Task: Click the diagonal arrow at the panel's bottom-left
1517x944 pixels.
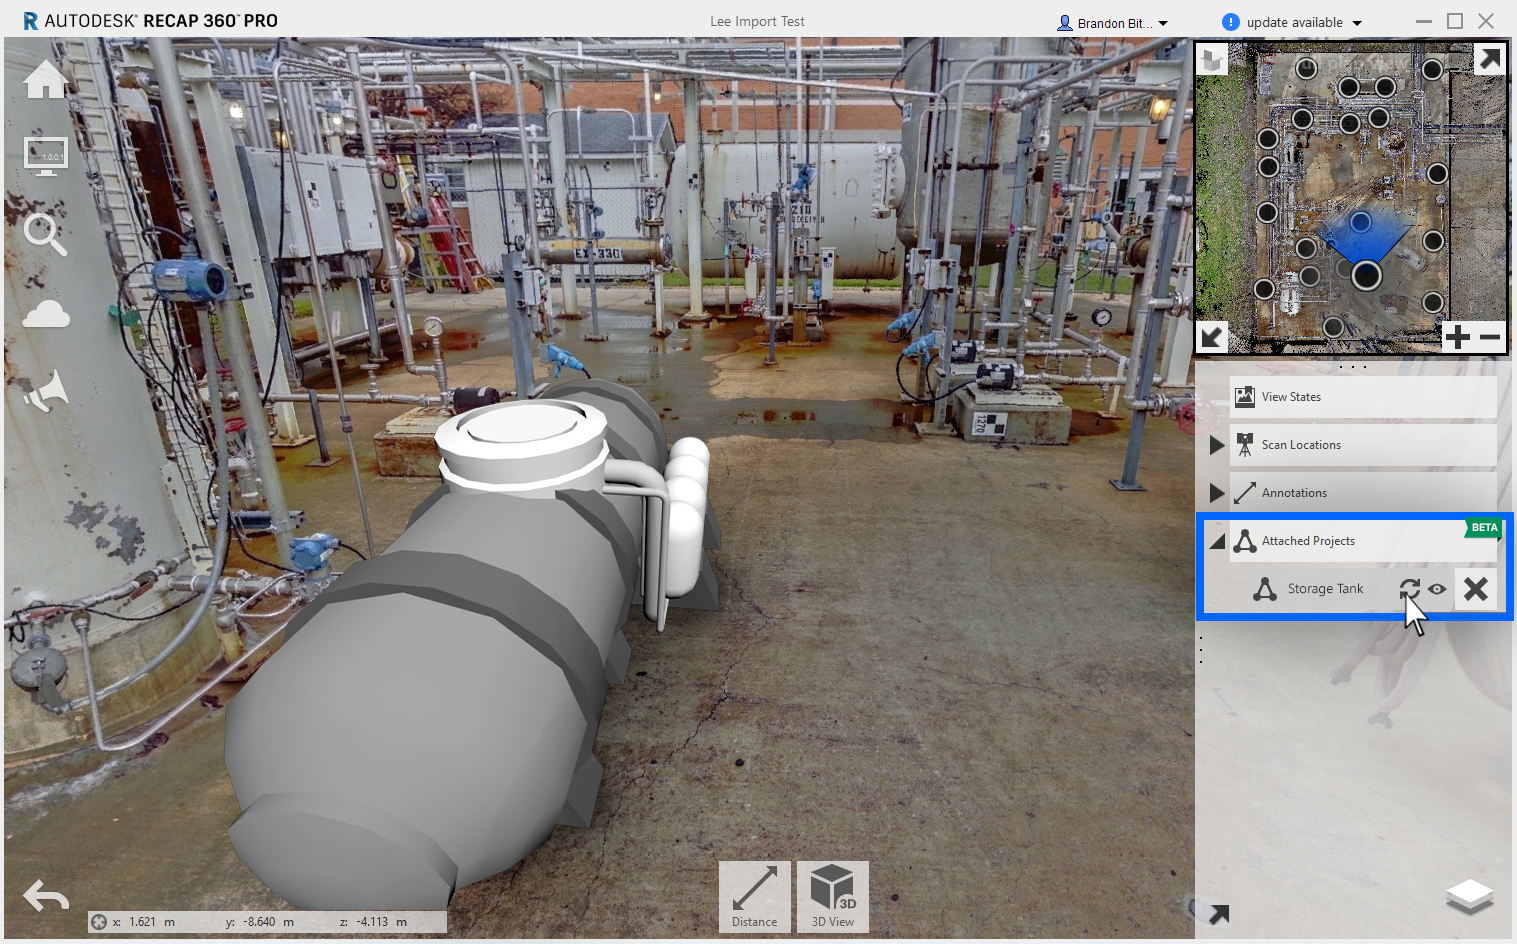Action: (1219, 914)
